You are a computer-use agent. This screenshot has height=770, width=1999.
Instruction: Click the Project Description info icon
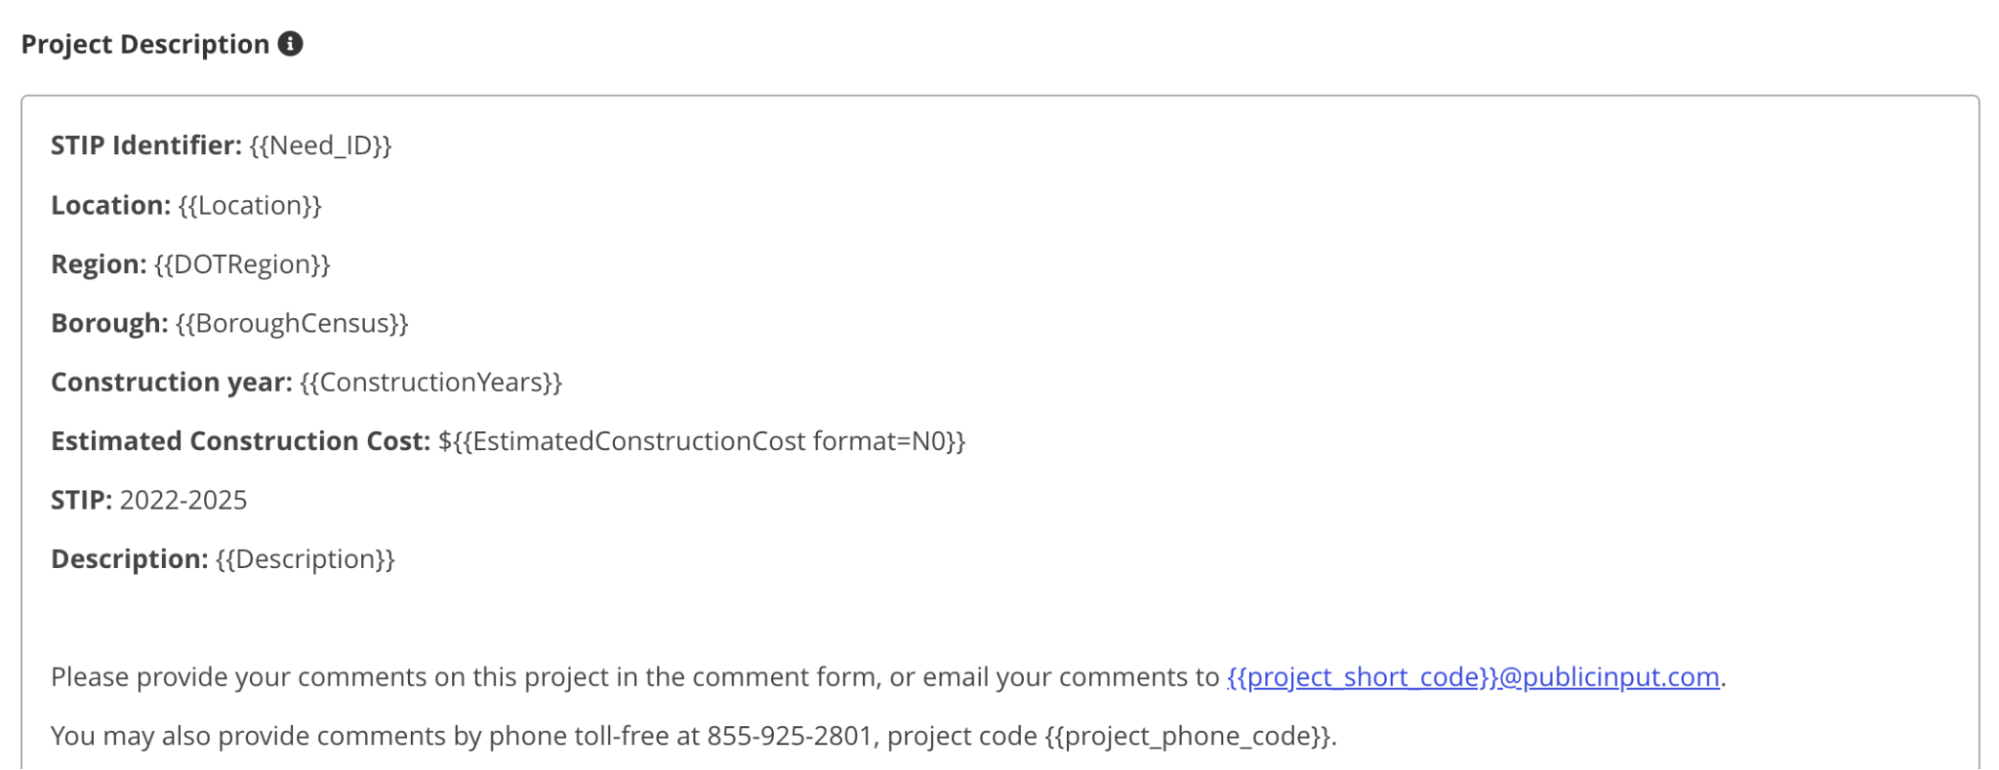[x=290, y=44]
